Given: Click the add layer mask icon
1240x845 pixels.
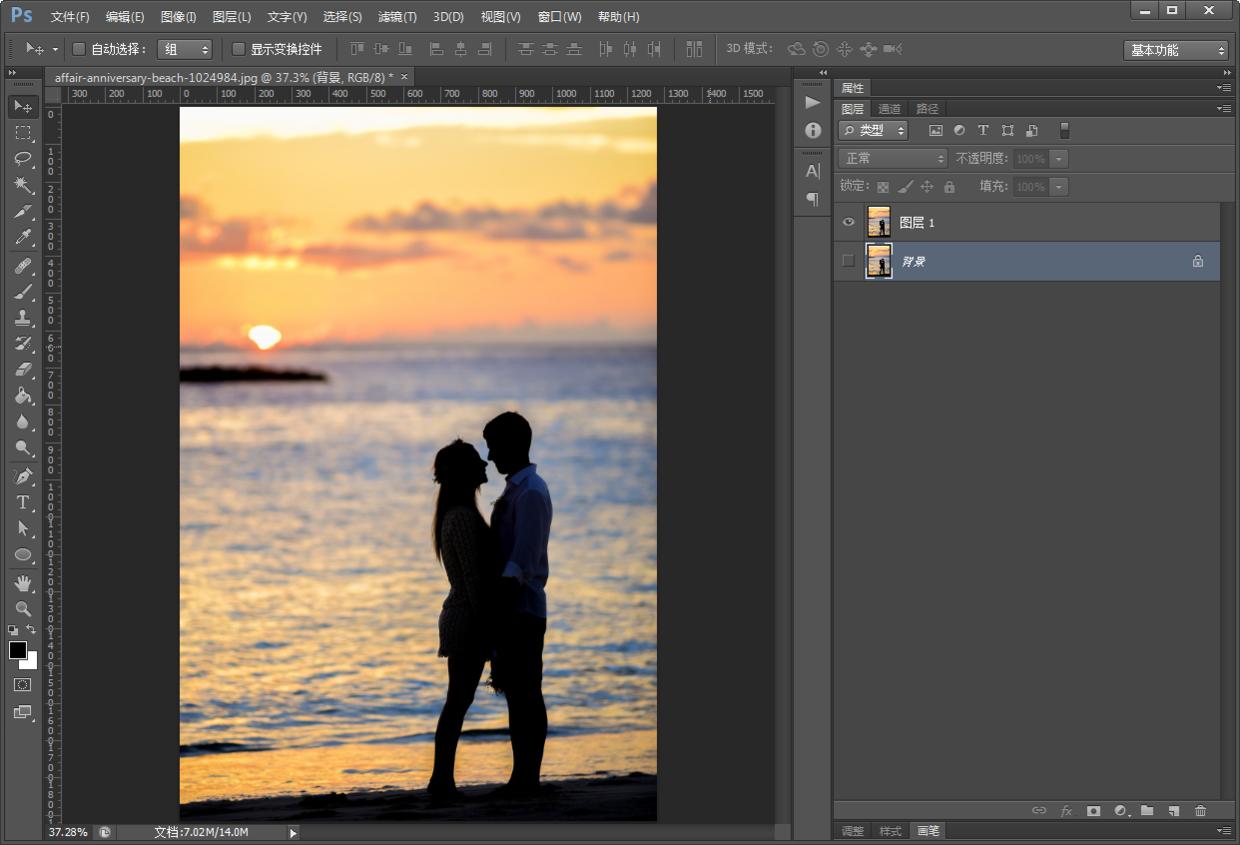Looking at the screenshot, I should (x=1093, y=811).
